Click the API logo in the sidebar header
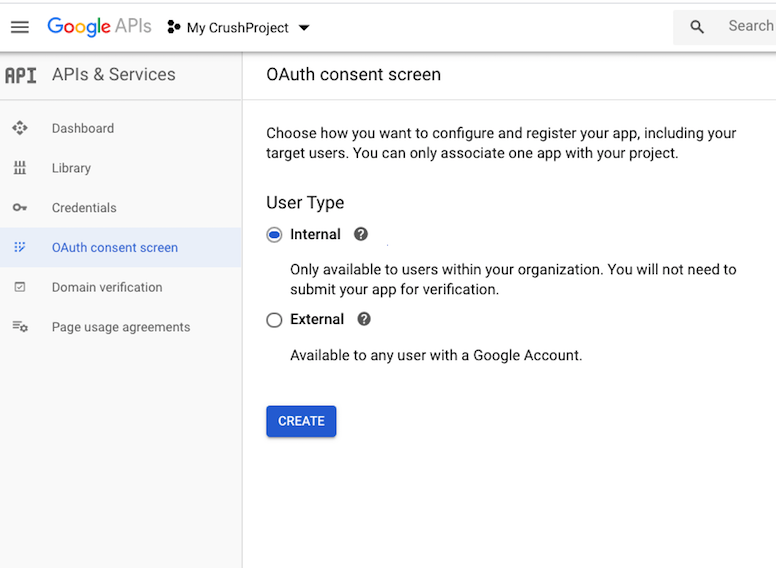Viewport: 776px width, 568px height. click(x=21, y=76)
